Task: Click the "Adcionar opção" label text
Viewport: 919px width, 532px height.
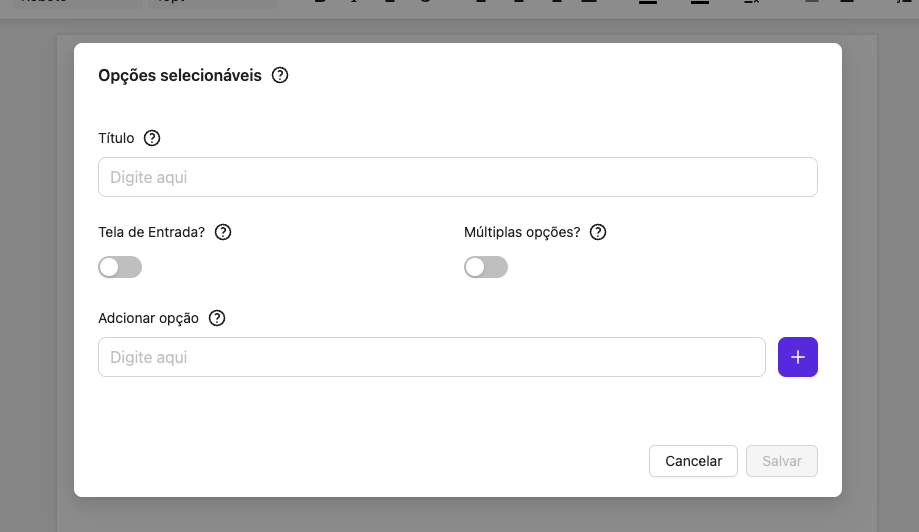Action: [x=148, y=318]
